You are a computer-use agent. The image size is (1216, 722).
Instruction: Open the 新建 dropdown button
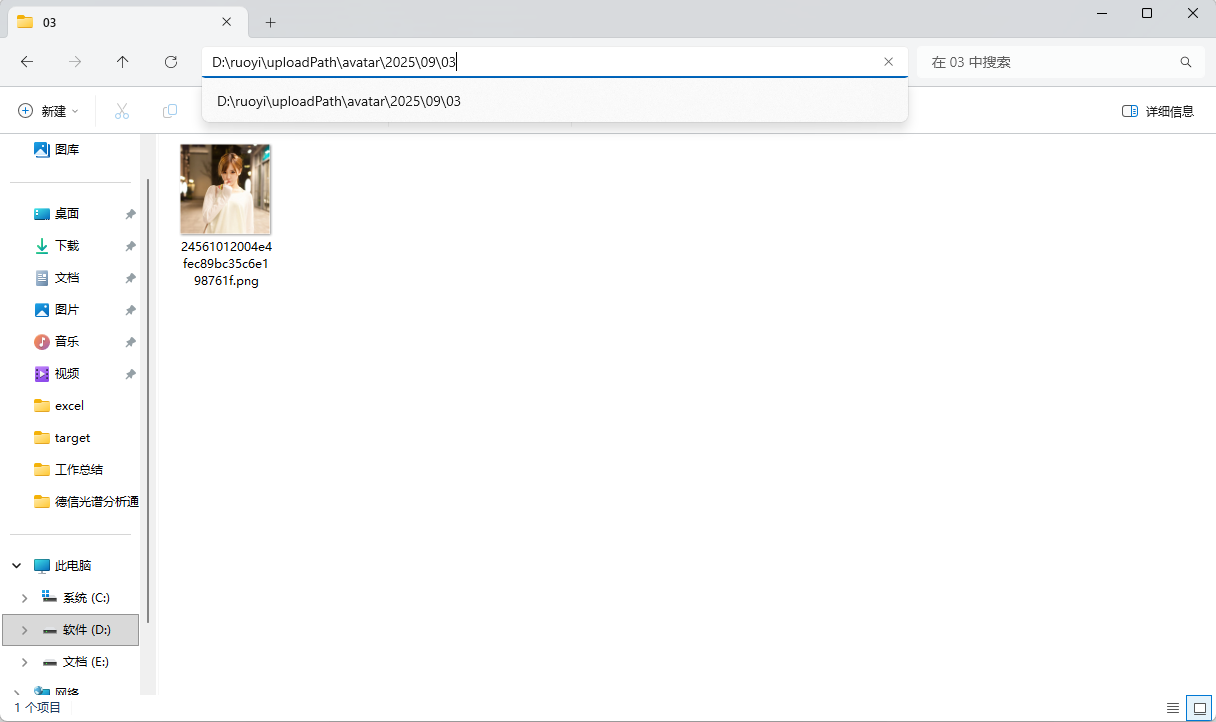click(x=48, y=111)
